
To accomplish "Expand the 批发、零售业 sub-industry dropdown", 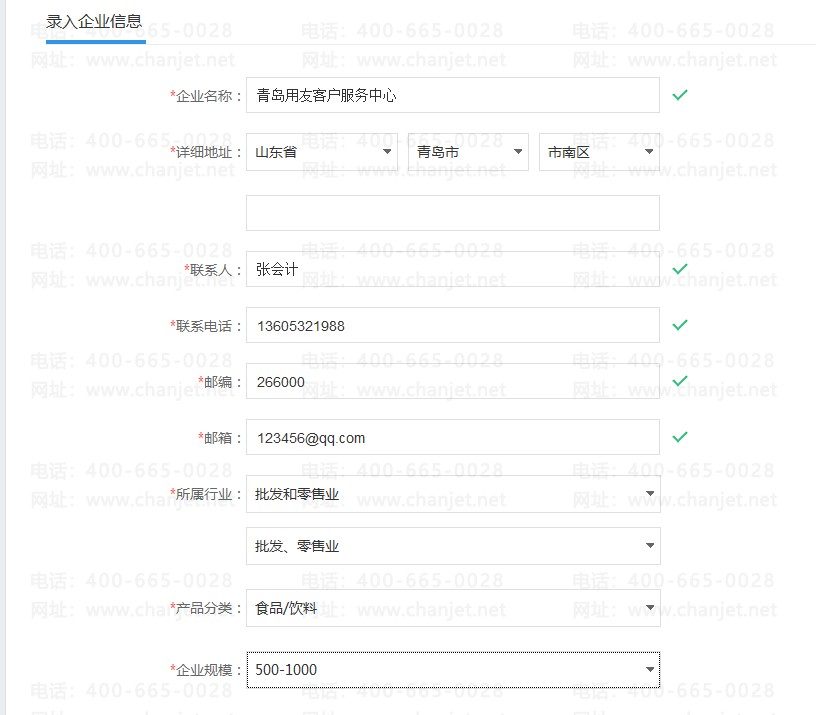I will pyautogui.click(x=452, y=546).
